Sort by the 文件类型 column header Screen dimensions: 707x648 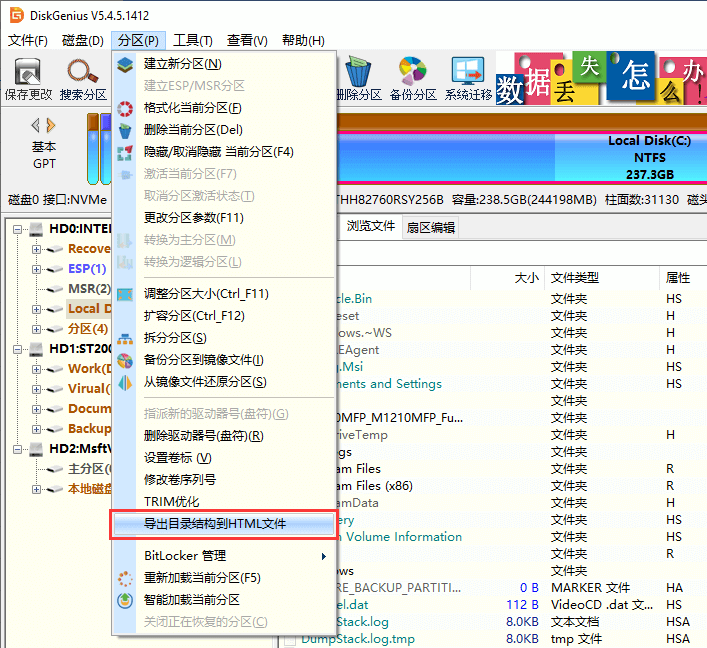[602, 278]
